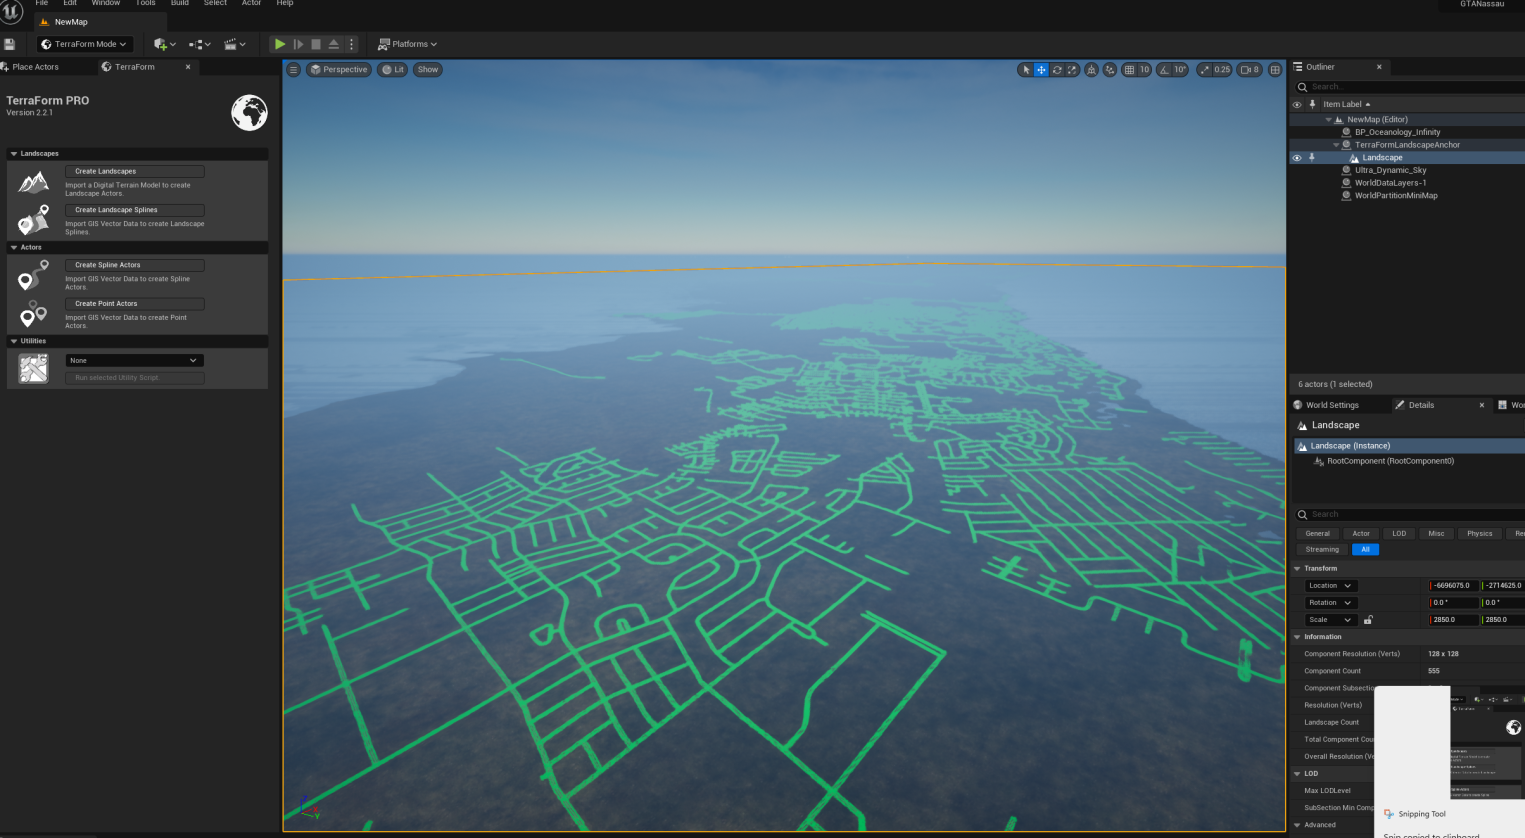
Task: Open play options three-dot menu
Action: (351, 44)
